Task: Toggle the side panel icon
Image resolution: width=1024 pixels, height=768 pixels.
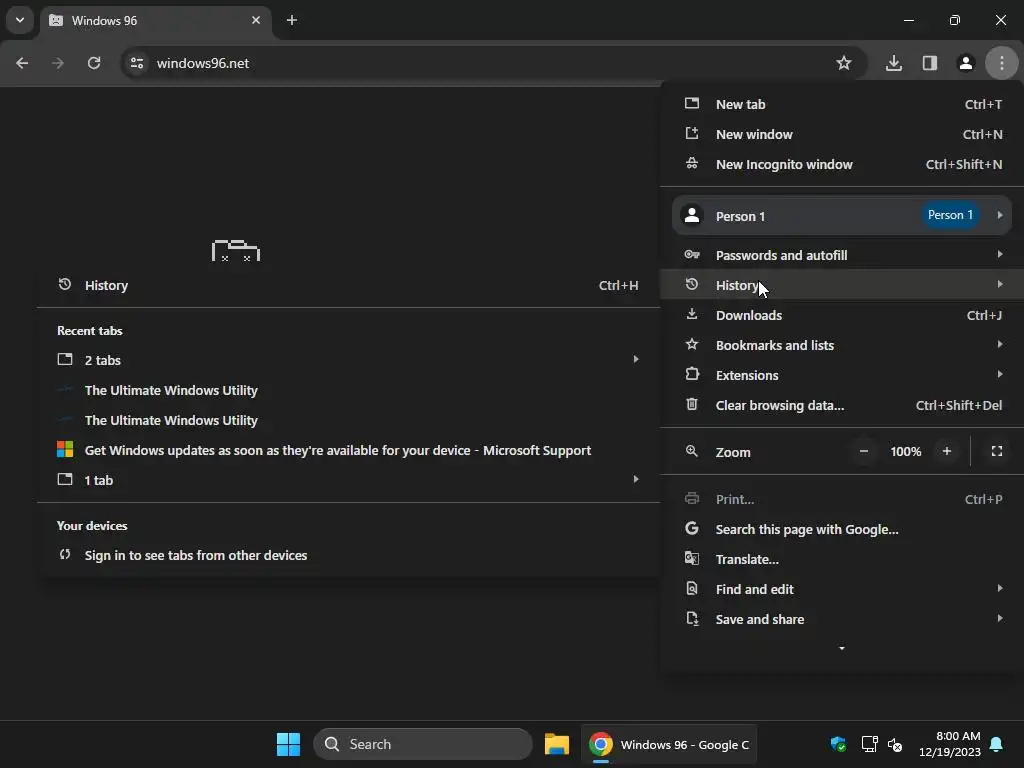Action: [929, 63]
